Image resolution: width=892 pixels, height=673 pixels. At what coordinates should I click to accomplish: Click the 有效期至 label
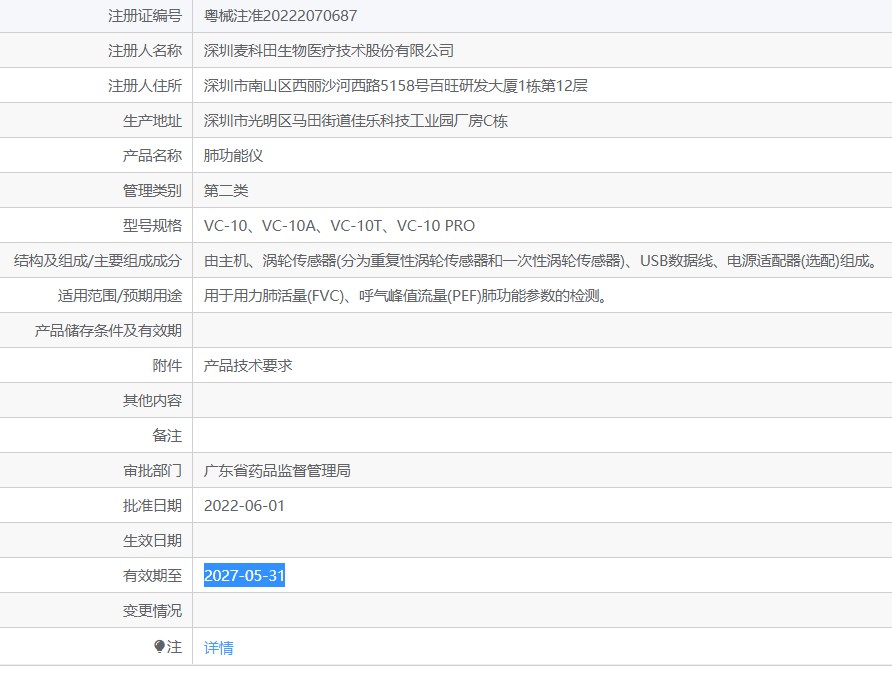point(152,576)
